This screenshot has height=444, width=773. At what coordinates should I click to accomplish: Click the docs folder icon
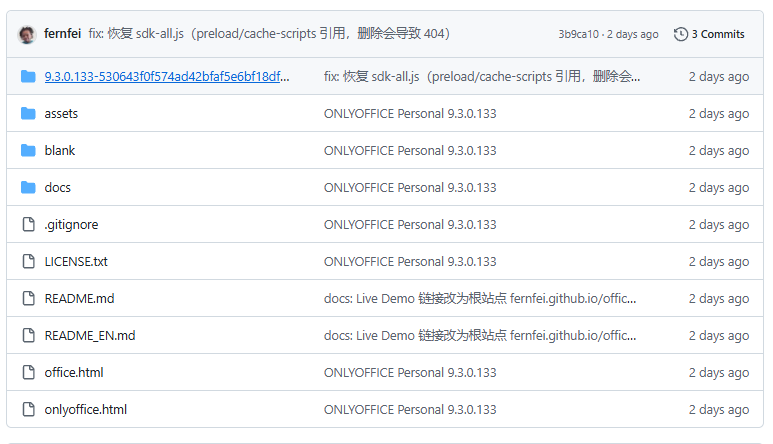pos(28,187)
